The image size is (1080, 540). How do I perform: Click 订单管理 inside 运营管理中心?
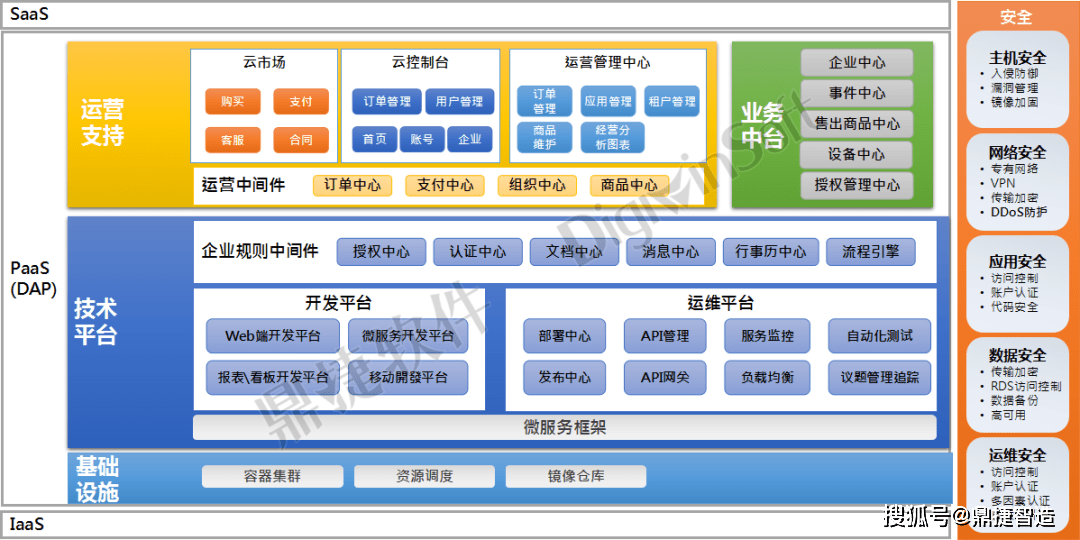pos(544,101)
